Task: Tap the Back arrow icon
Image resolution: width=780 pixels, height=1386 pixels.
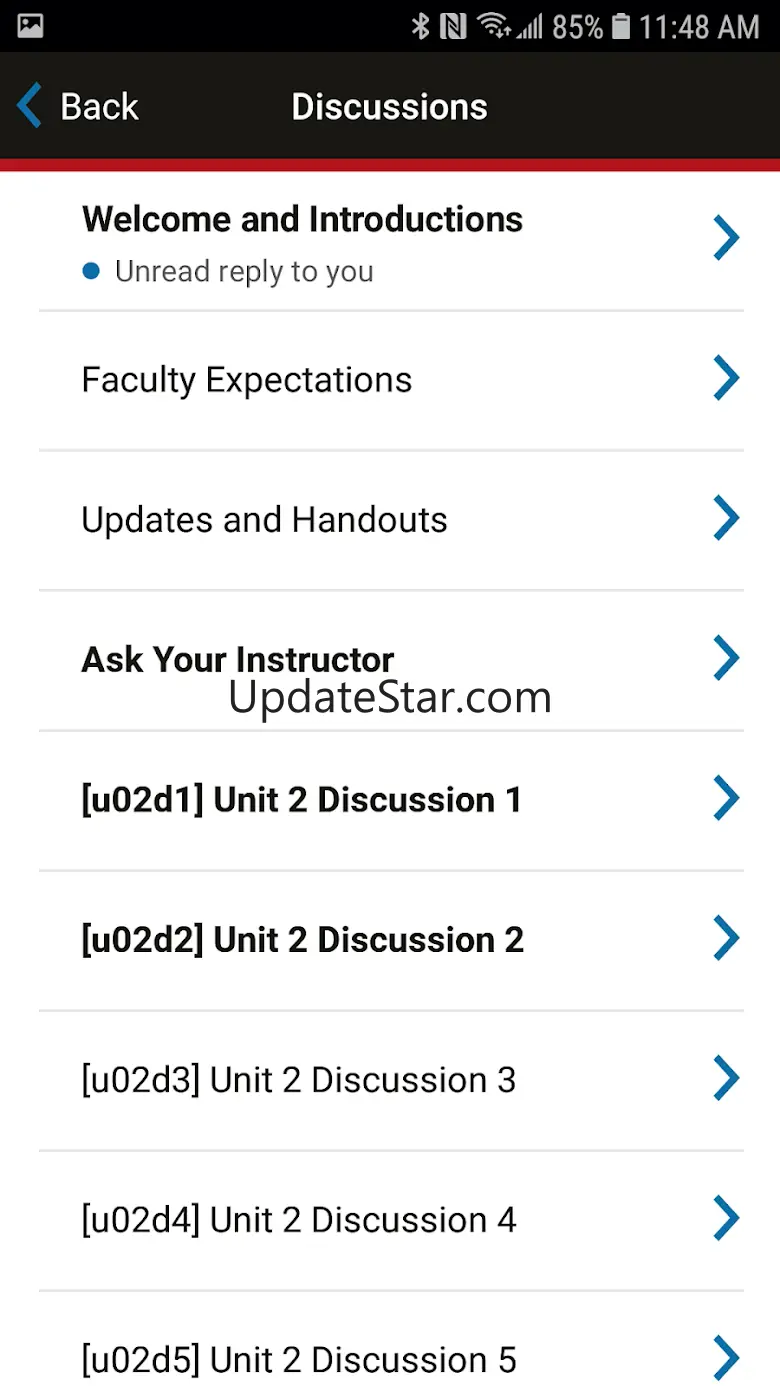Action: tap(30, 106)
